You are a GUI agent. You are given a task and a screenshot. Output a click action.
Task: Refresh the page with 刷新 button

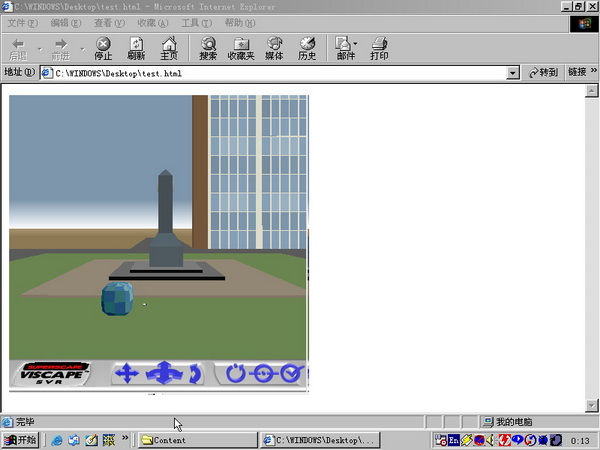point(136,49)
